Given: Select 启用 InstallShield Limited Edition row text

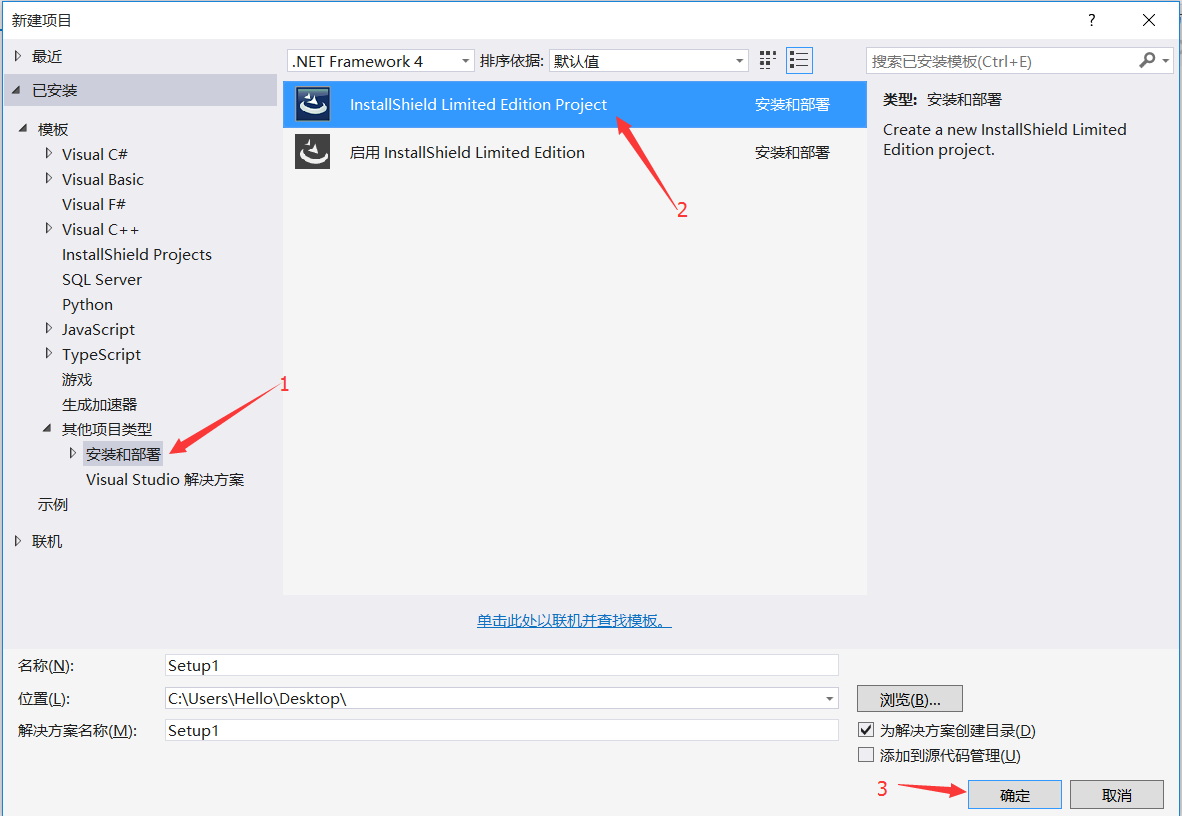Looking at the screenshot, I should (x=467, y=152).
